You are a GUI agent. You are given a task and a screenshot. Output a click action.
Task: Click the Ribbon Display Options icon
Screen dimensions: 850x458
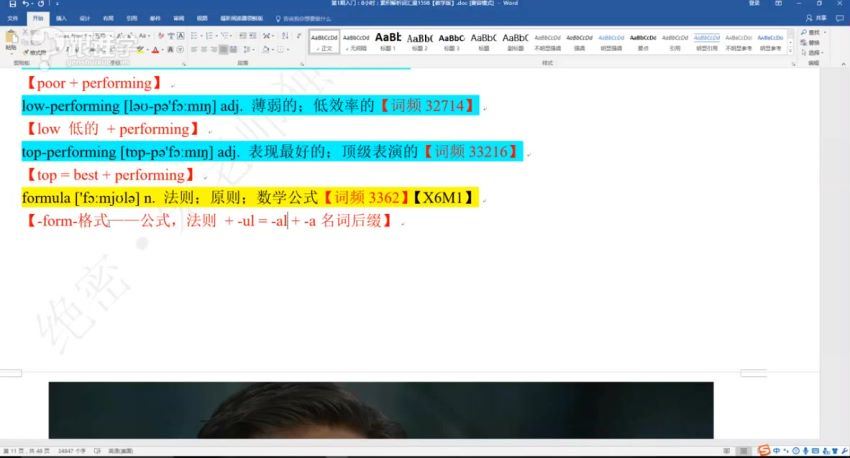(x=778, y=3)
